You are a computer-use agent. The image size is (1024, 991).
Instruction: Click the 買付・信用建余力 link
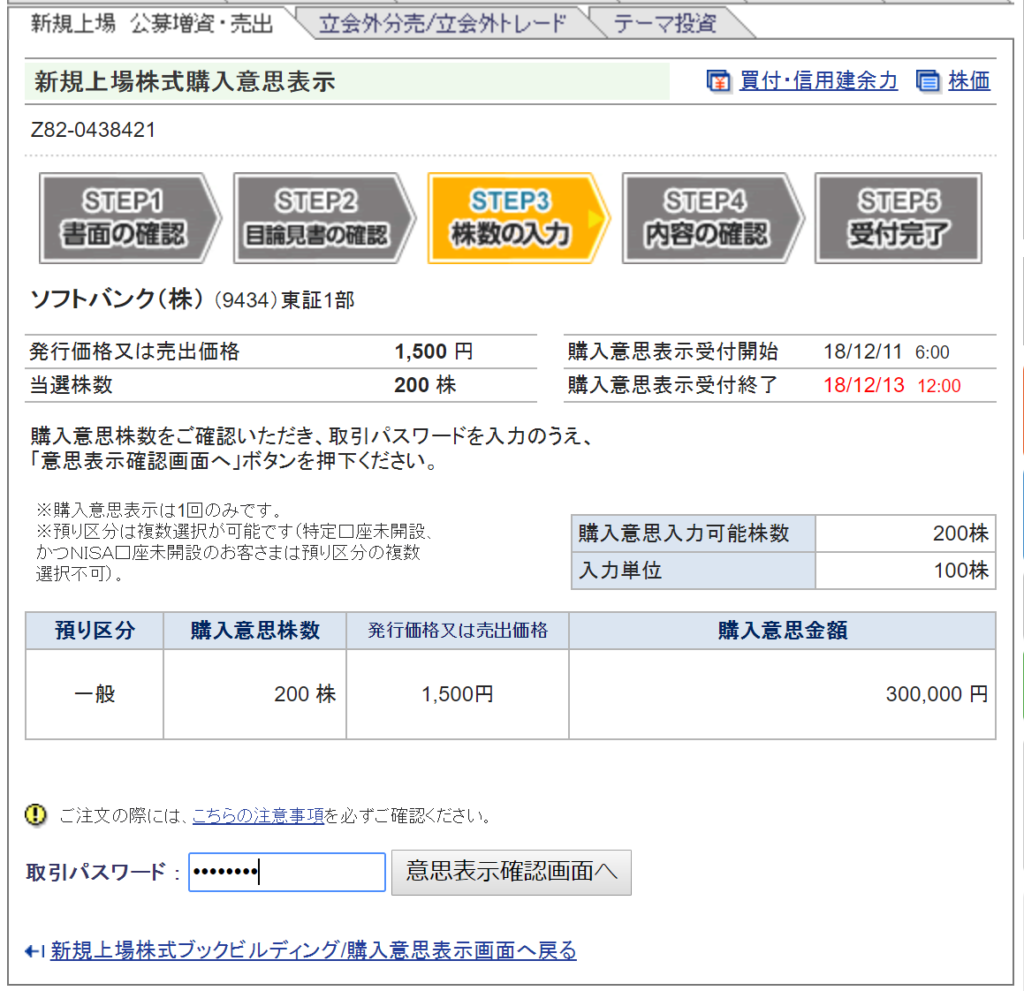click(818, 80)
